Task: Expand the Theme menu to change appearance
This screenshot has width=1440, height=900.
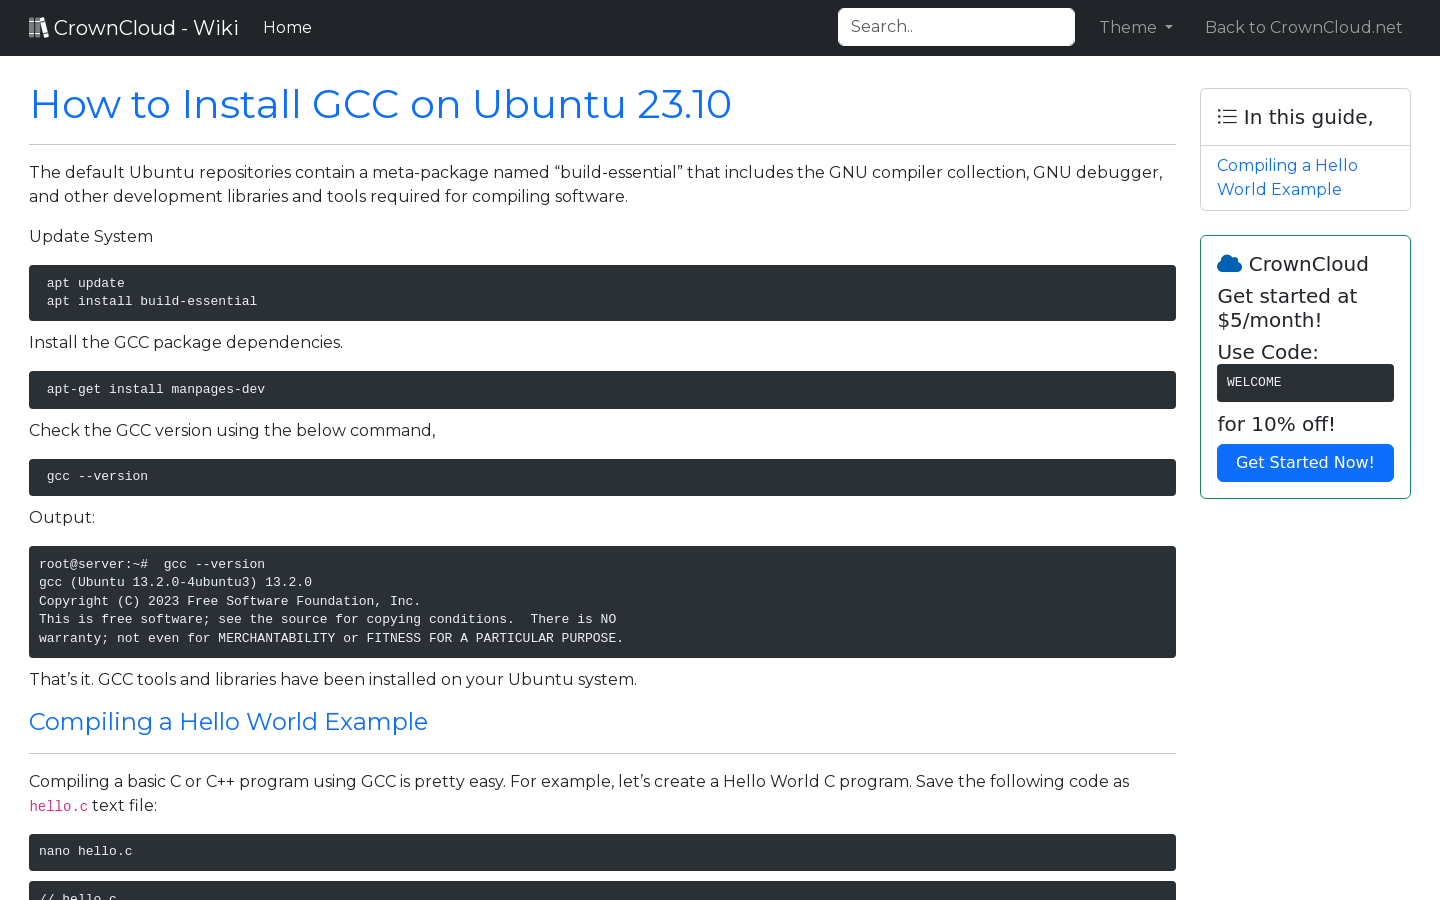Action: (1135, 27)
